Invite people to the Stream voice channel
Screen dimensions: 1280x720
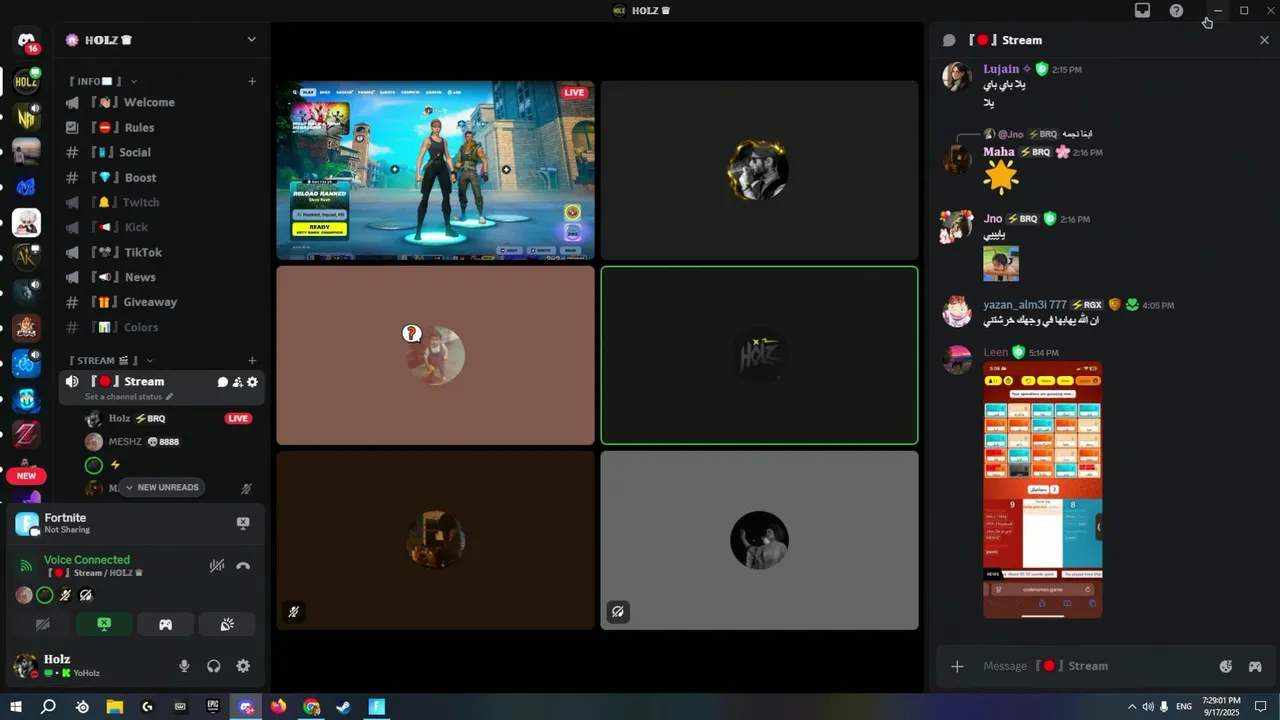pyautogui.click(x=237, y=382)
